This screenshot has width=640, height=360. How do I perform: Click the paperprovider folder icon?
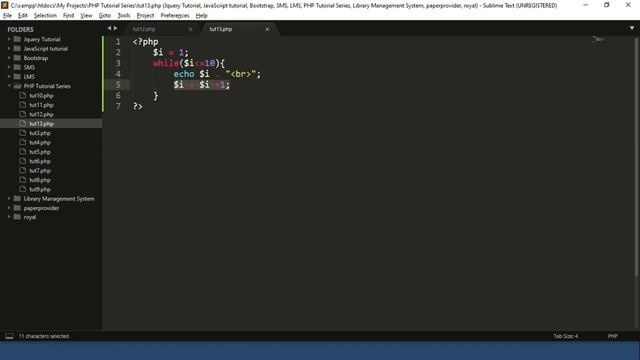click(x=17, y=208)
